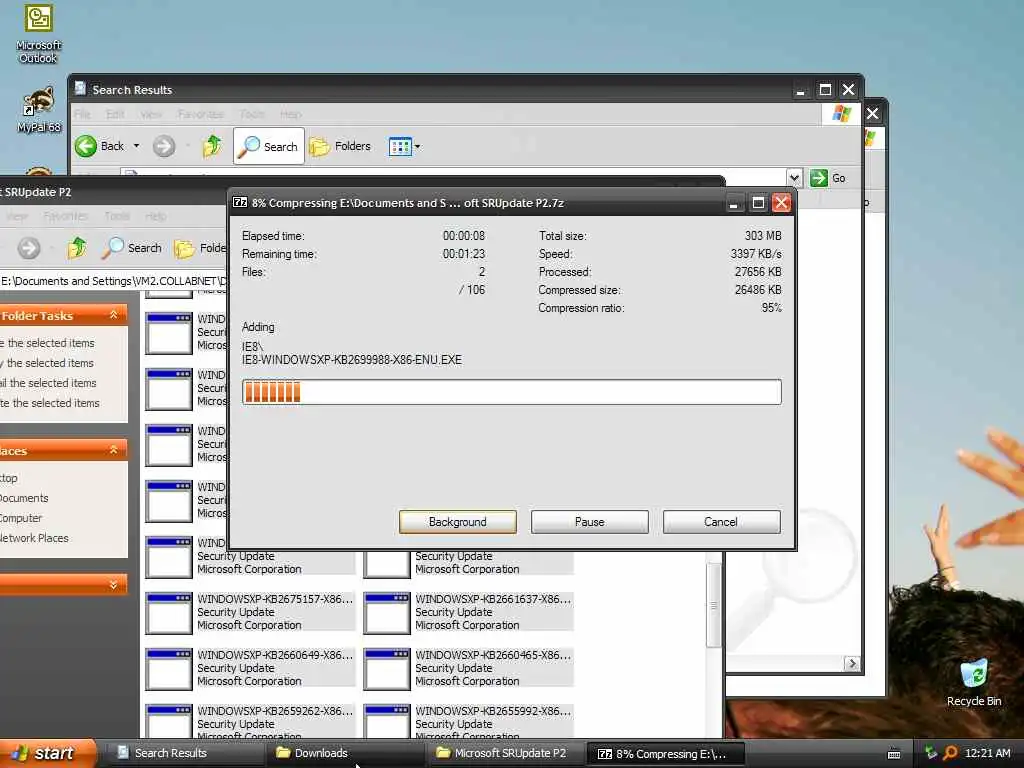The image size is (1024, 768).
Task: Click the compression progress bar
Action: 511,392
